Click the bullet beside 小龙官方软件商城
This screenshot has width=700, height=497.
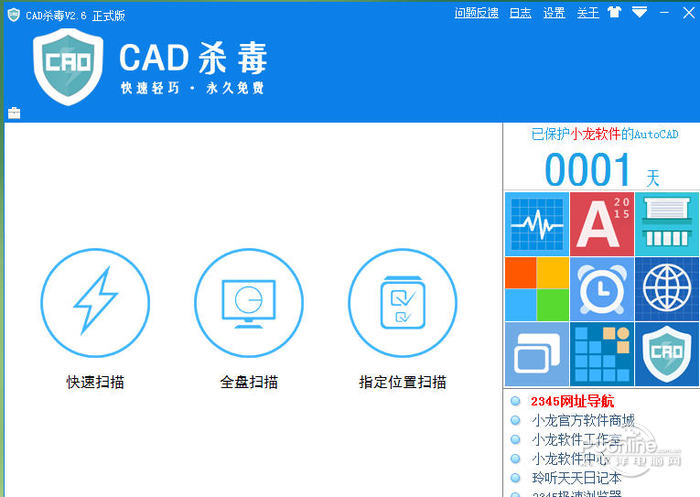click(x=515, y=420)
